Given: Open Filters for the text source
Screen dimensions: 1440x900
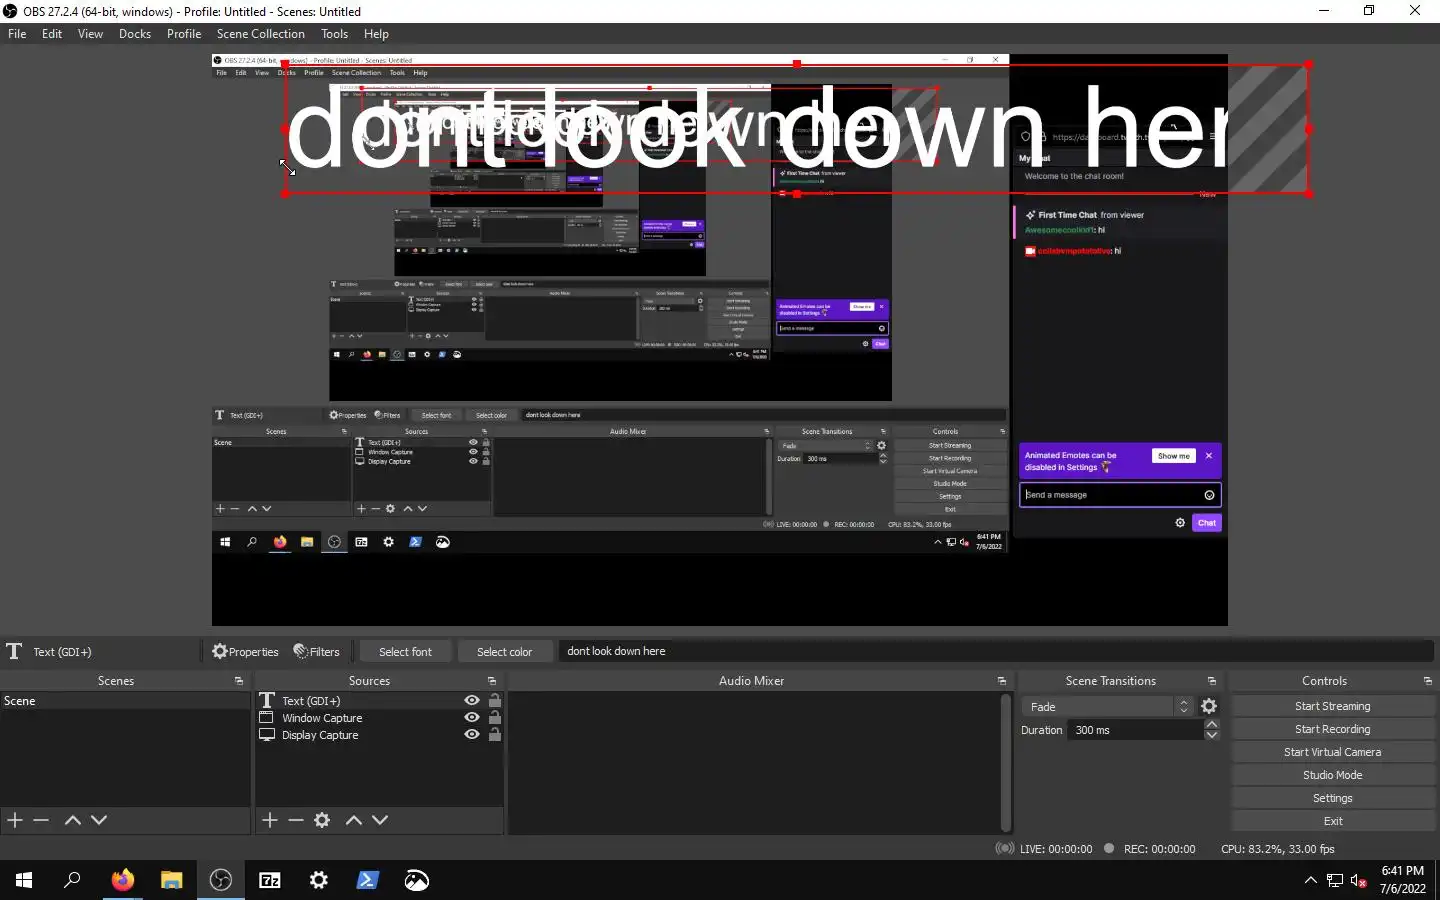Looking at the screenshot, I should [316, 651].
